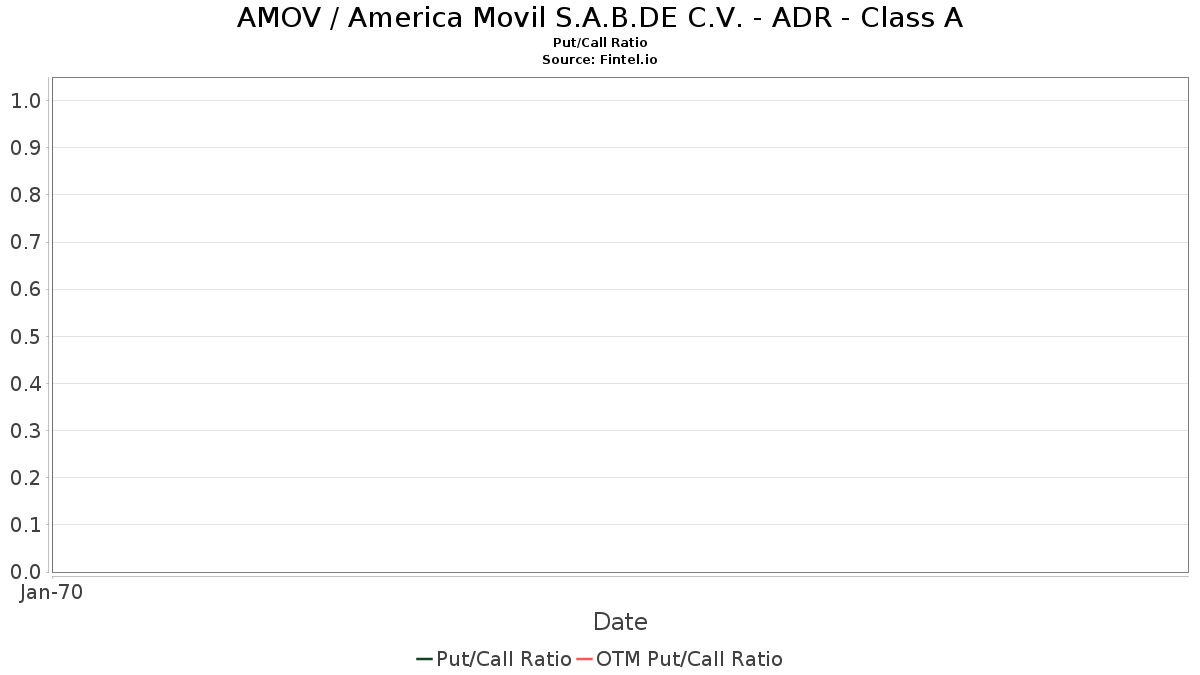This screenshot has height=675, width=1200.
Task: Click the Date axis title
Action: click(x=620, y=622)
